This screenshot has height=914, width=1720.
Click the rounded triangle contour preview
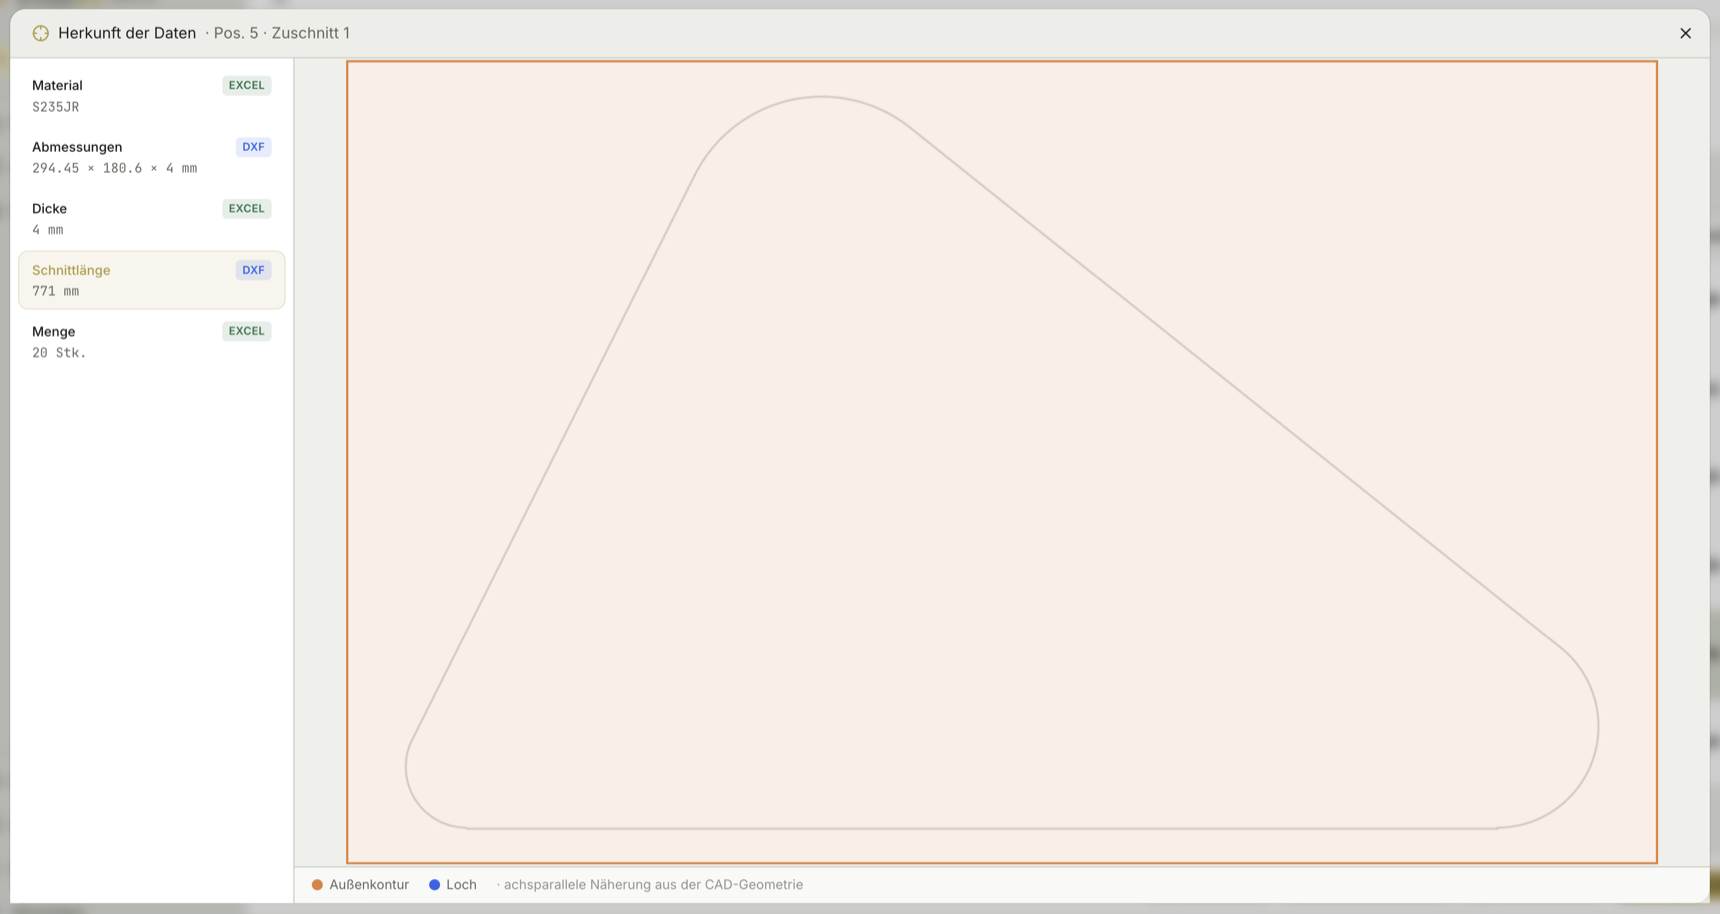(1001, 462)
